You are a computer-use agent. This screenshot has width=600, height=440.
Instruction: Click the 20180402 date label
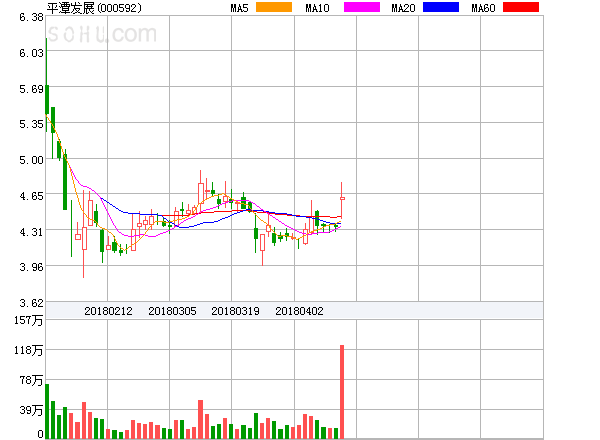click(299, 311)
